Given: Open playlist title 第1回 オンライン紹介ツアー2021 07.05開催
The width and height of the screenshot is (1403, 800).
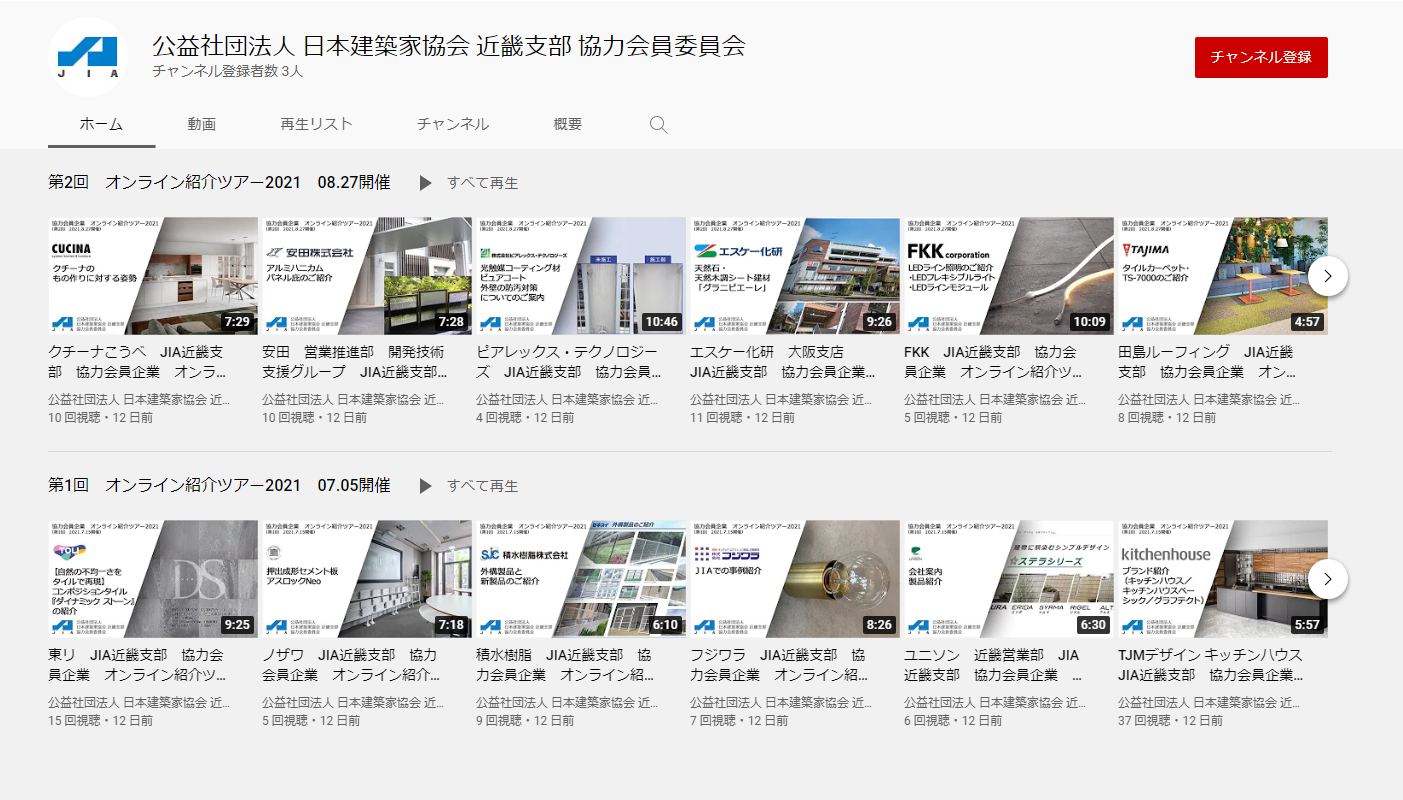Looking at the screenshot, I should (x=219, y=486).
